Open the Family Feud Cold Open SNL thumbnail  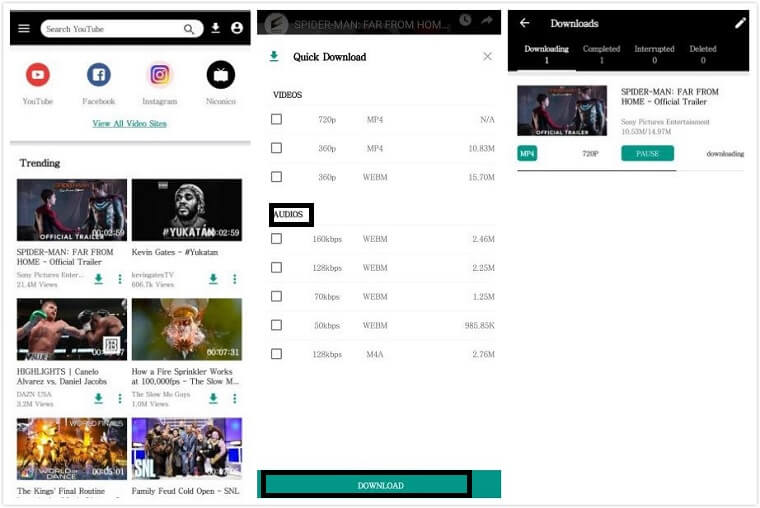(x=187, y=449)
